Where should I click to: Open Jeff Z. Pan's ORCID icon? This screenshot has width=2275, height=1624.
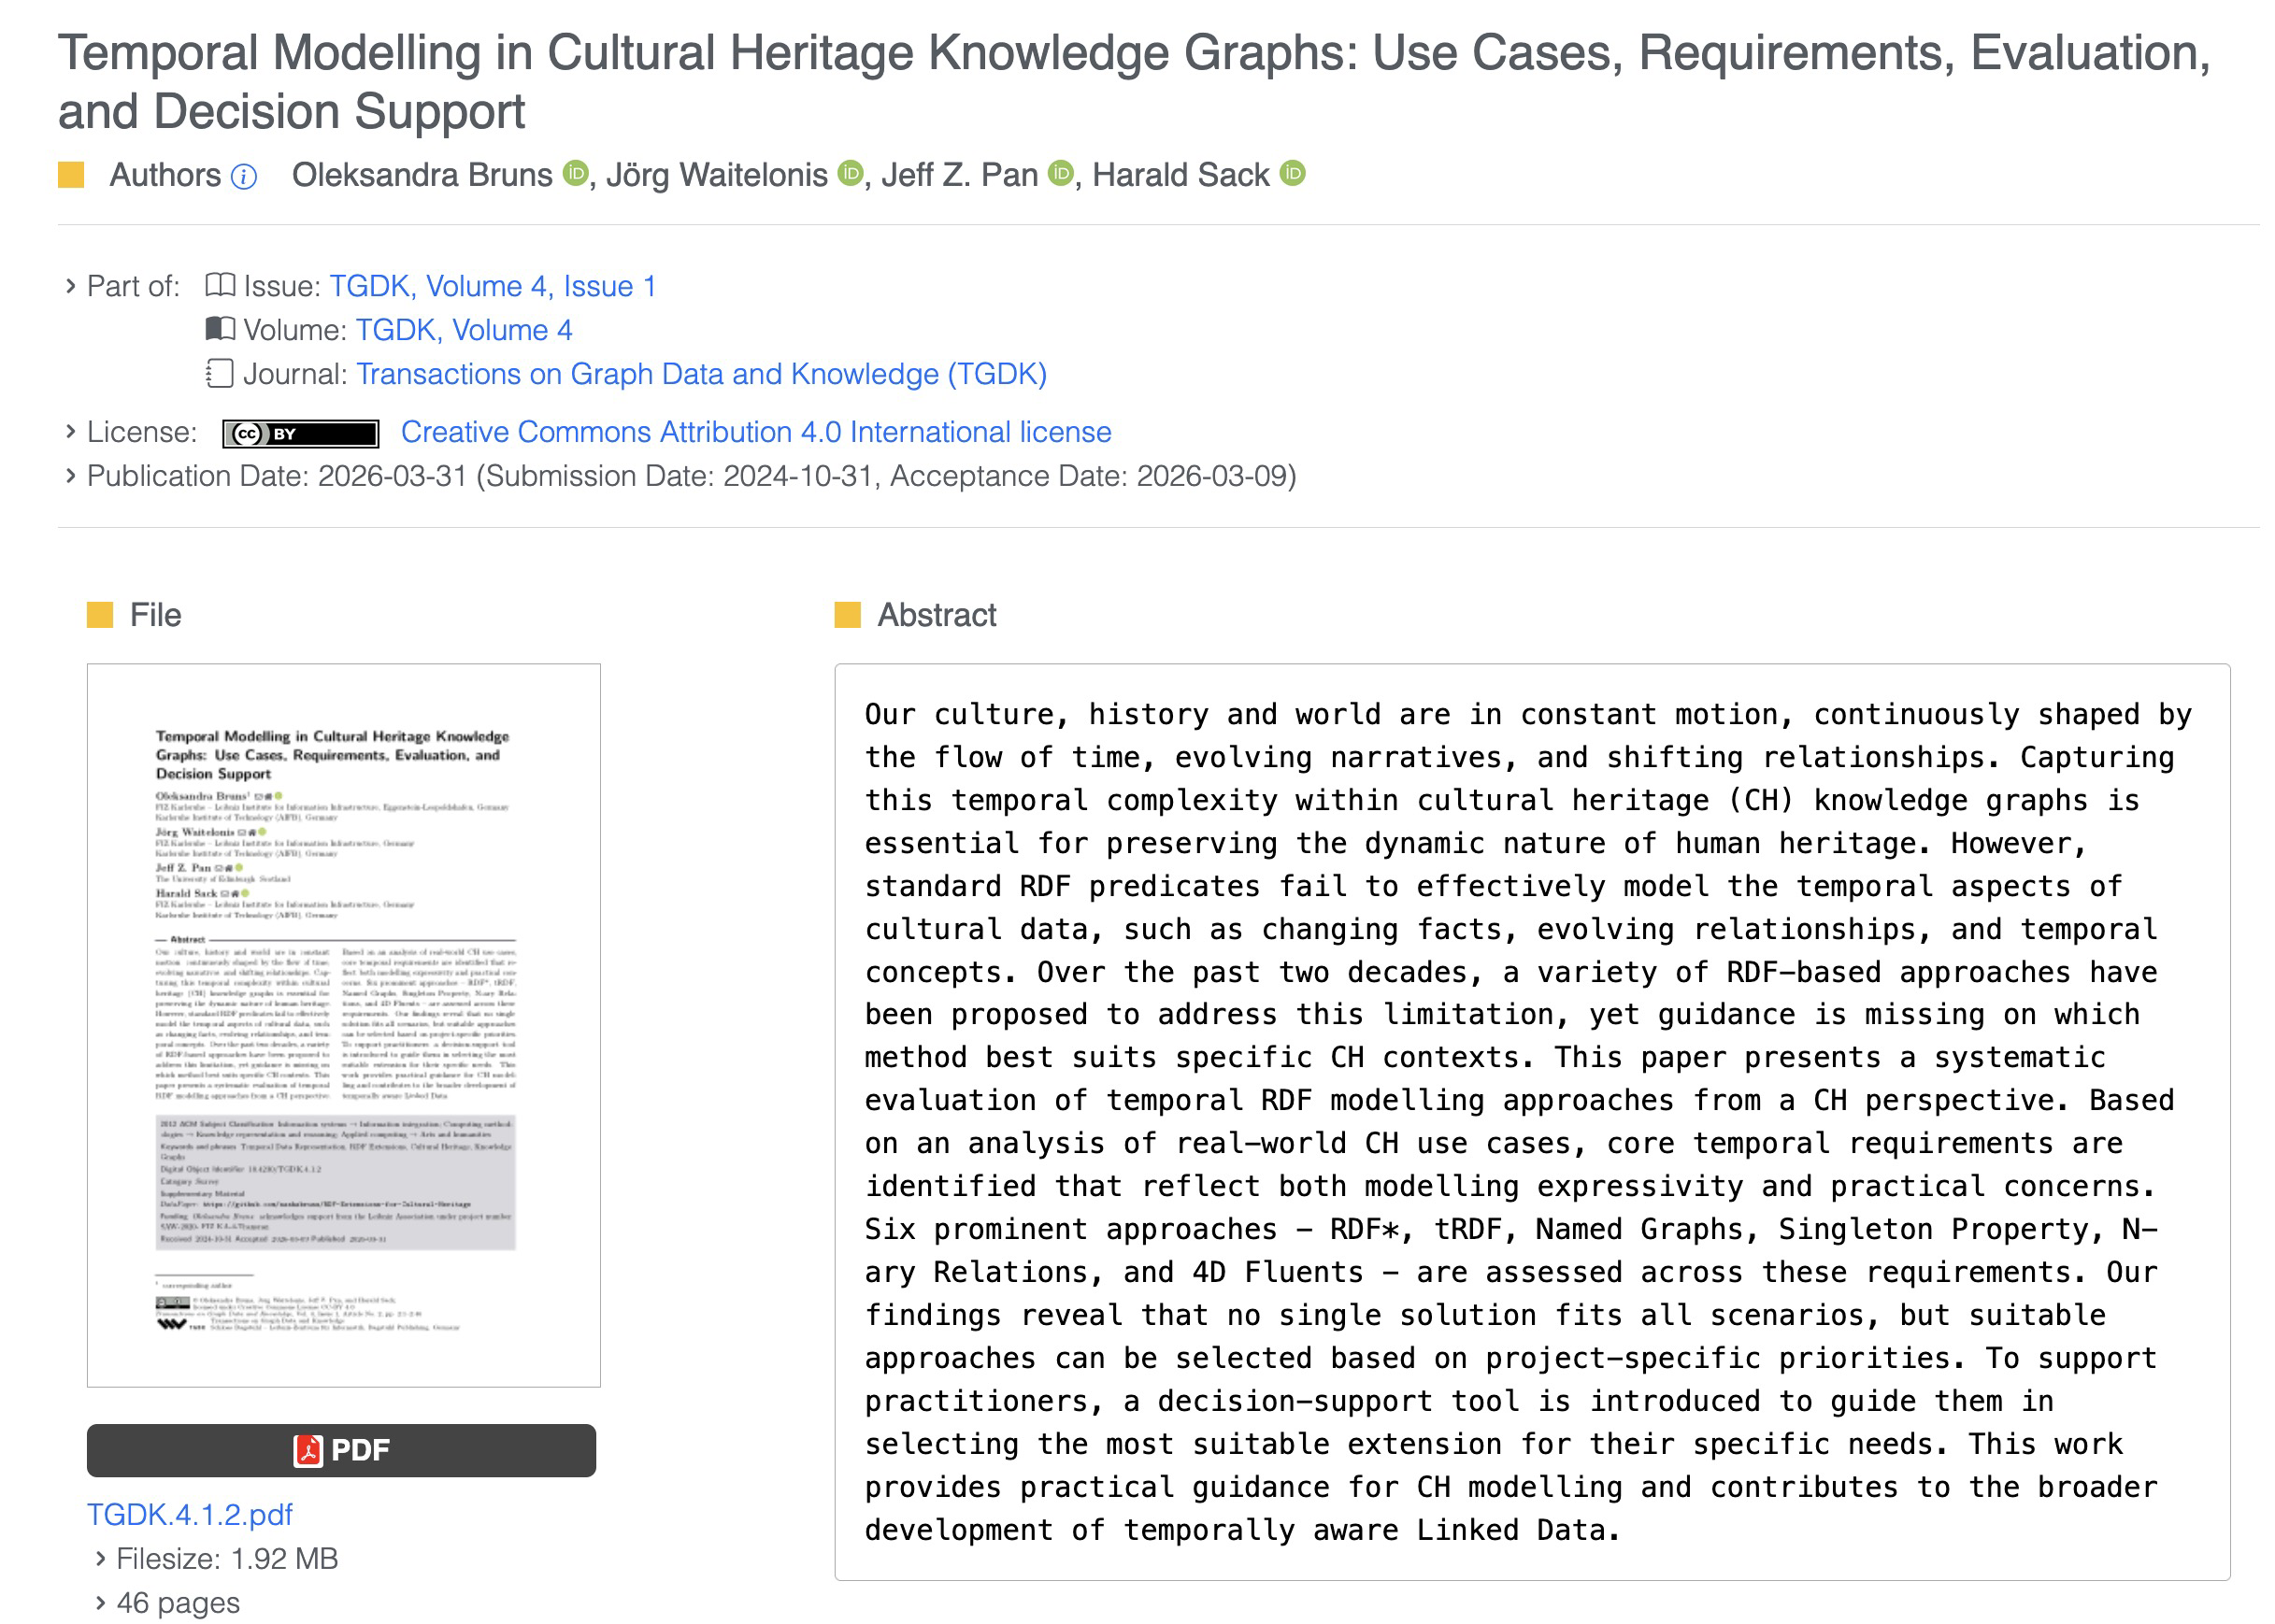(1060, 174)
